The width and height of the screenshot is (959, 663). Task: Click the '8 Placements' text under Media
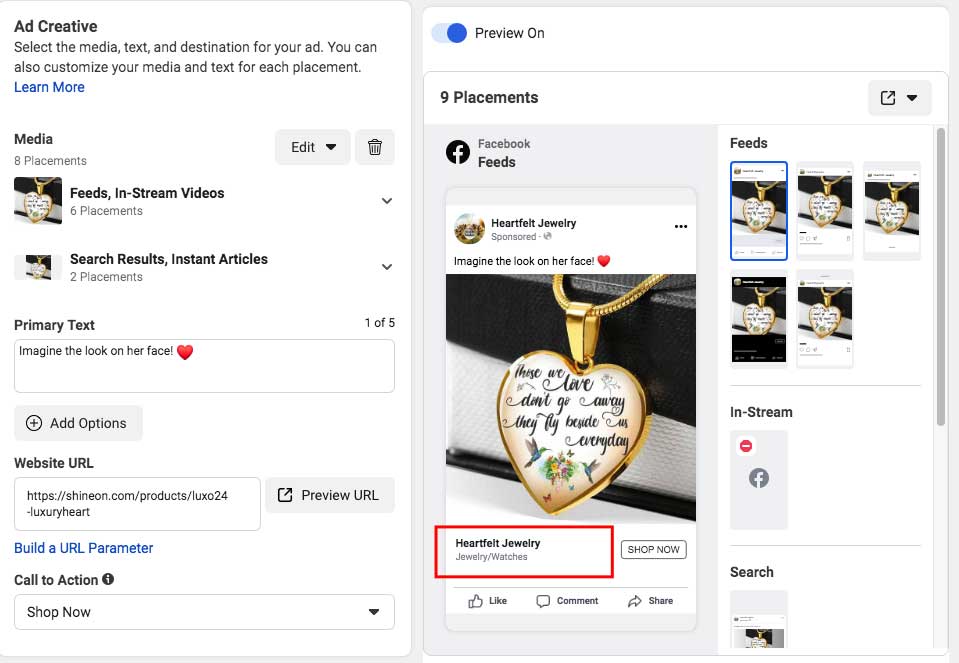[x=50, y=161]
